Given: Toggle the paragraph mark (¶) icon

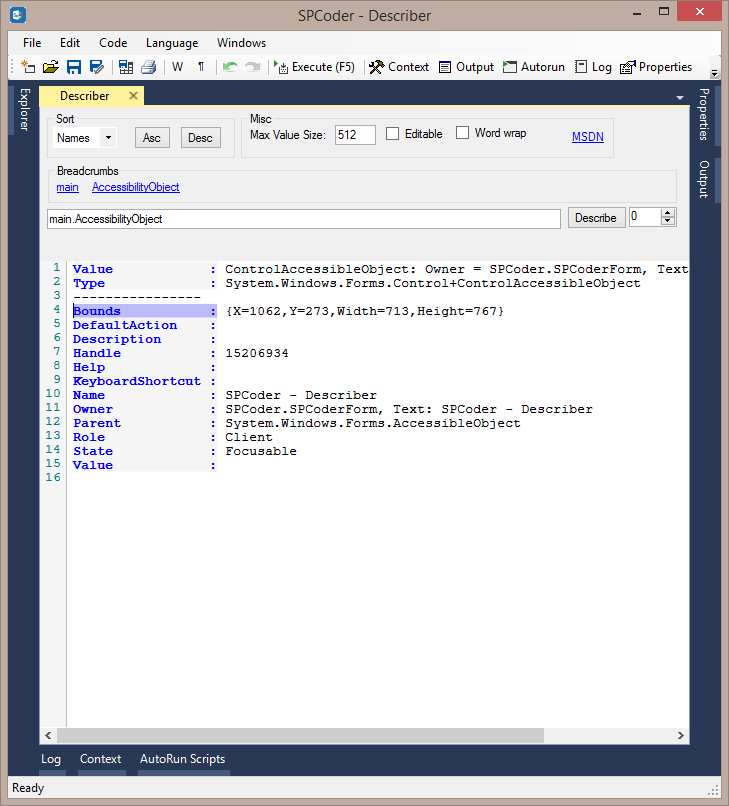Looking at the screenshot, I should [x=201, y=67].
